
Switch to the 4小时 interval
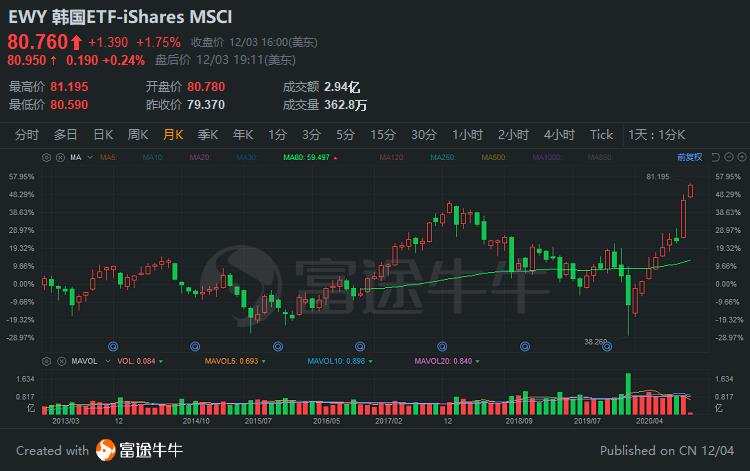(559, 135)
